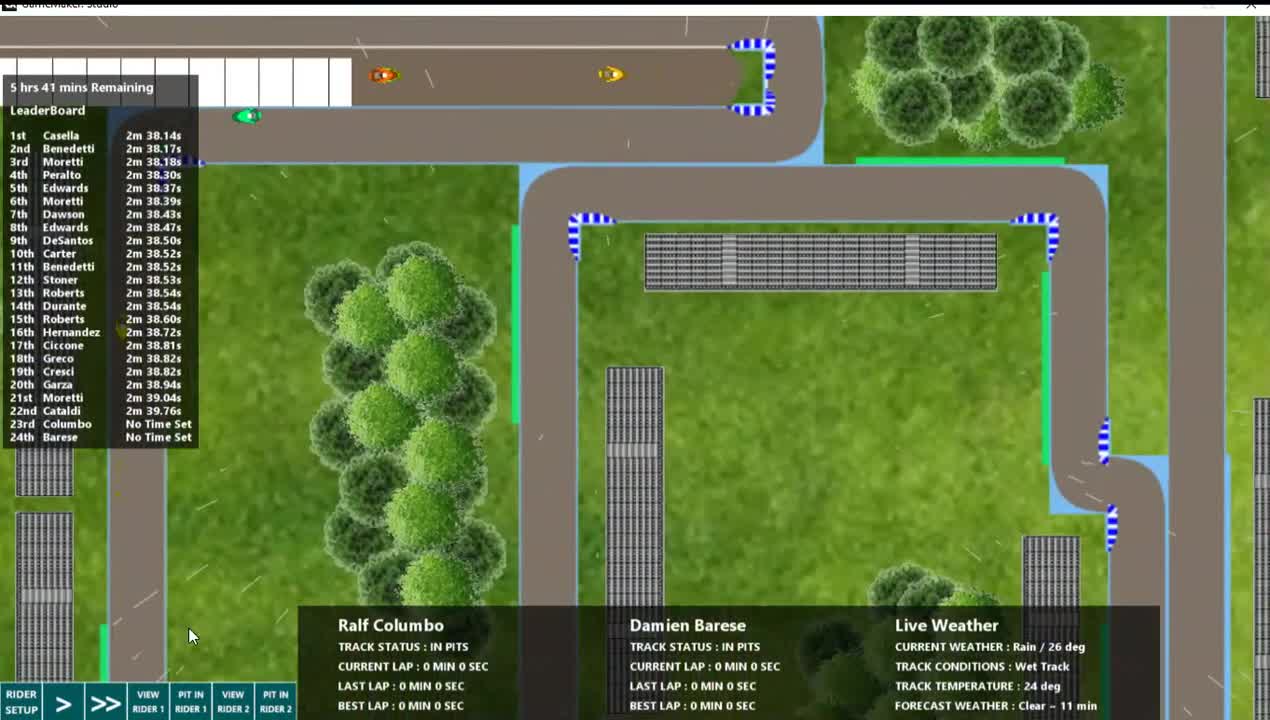1270x720 pixels.
Task: Click the double arrow fast-forward icon
Action: [105, 703]
